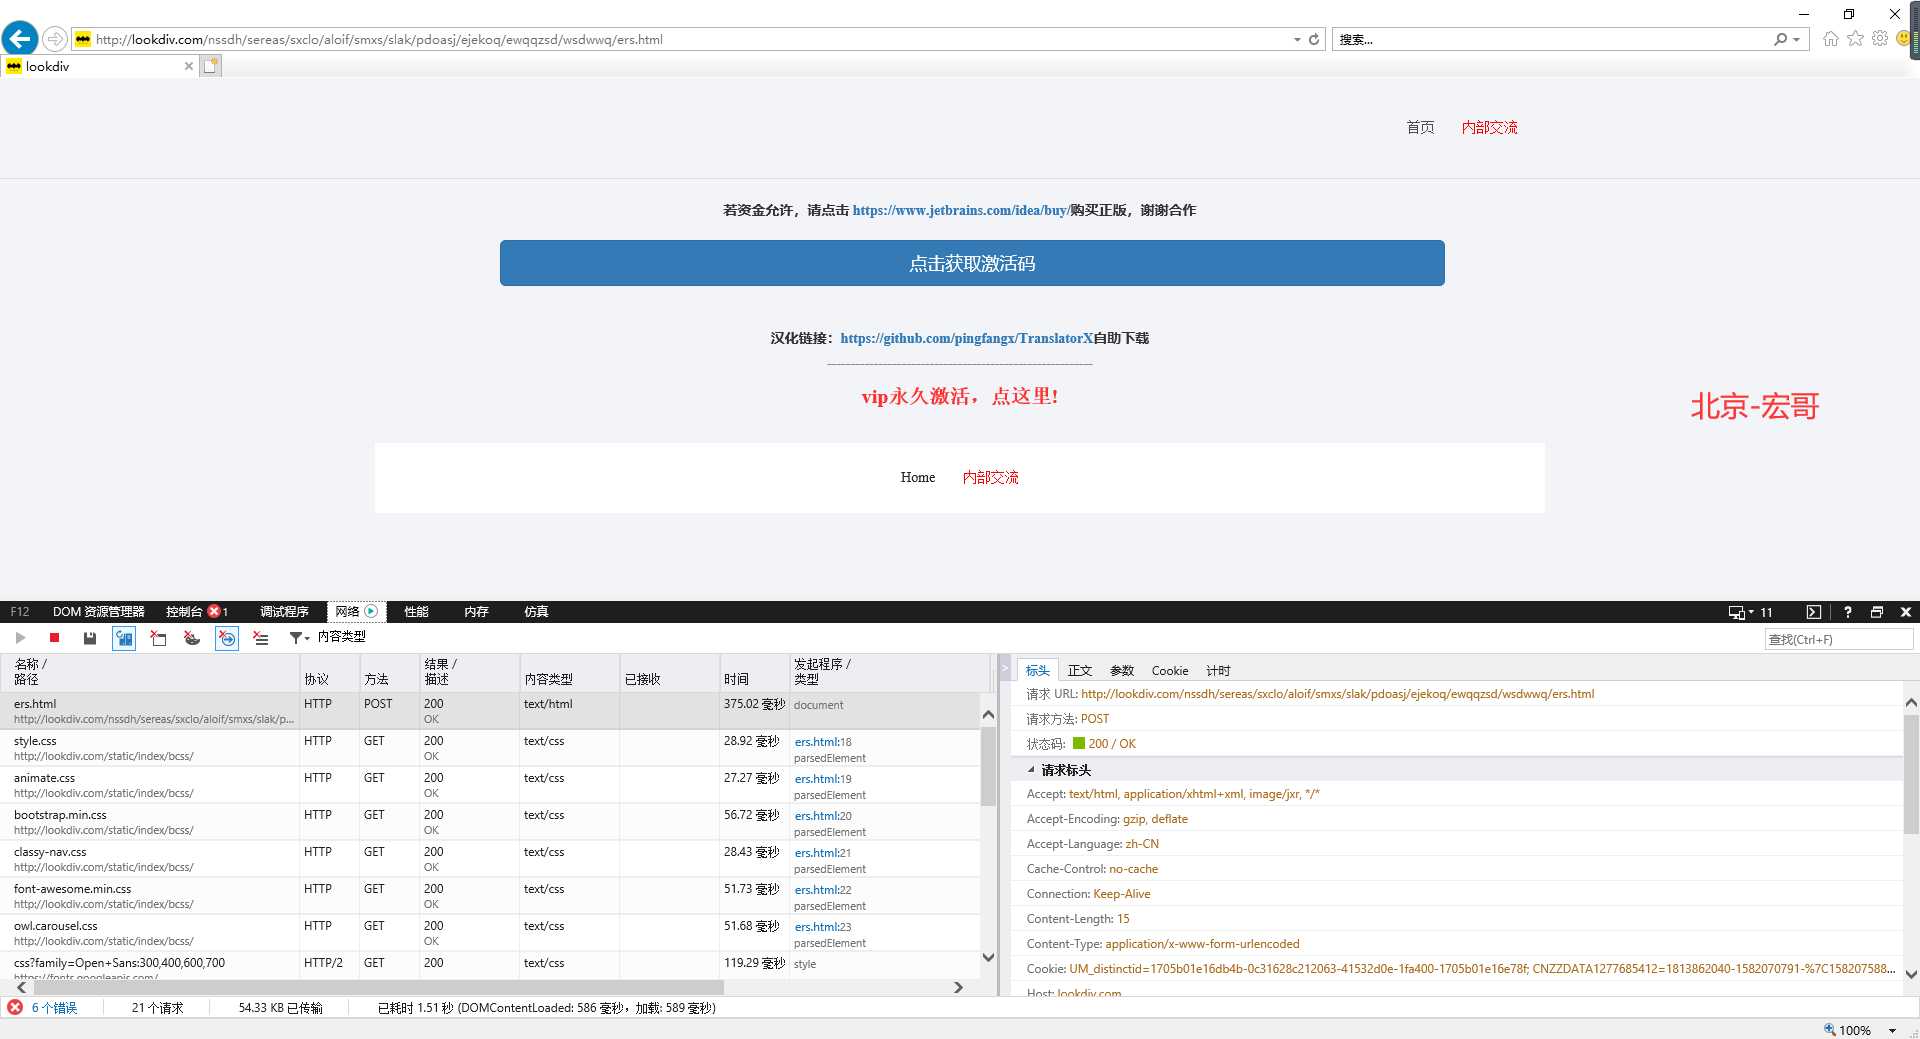Refresh the page with the reload icon

click(x=1314, y=39)
